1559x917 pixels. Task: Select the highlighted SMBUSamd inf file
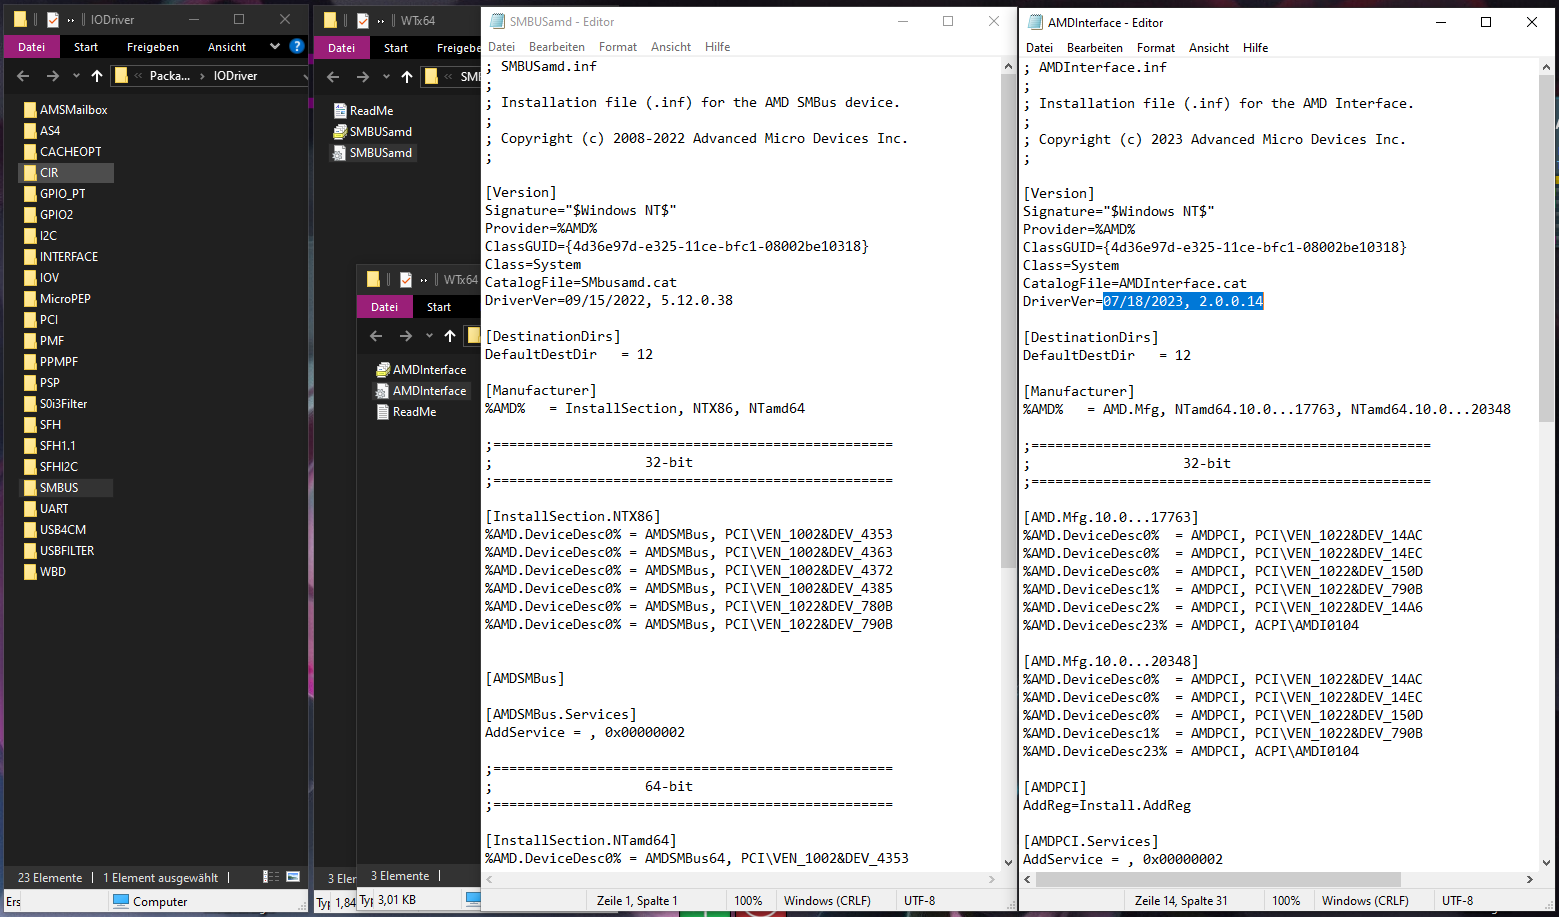coord(372,153)
